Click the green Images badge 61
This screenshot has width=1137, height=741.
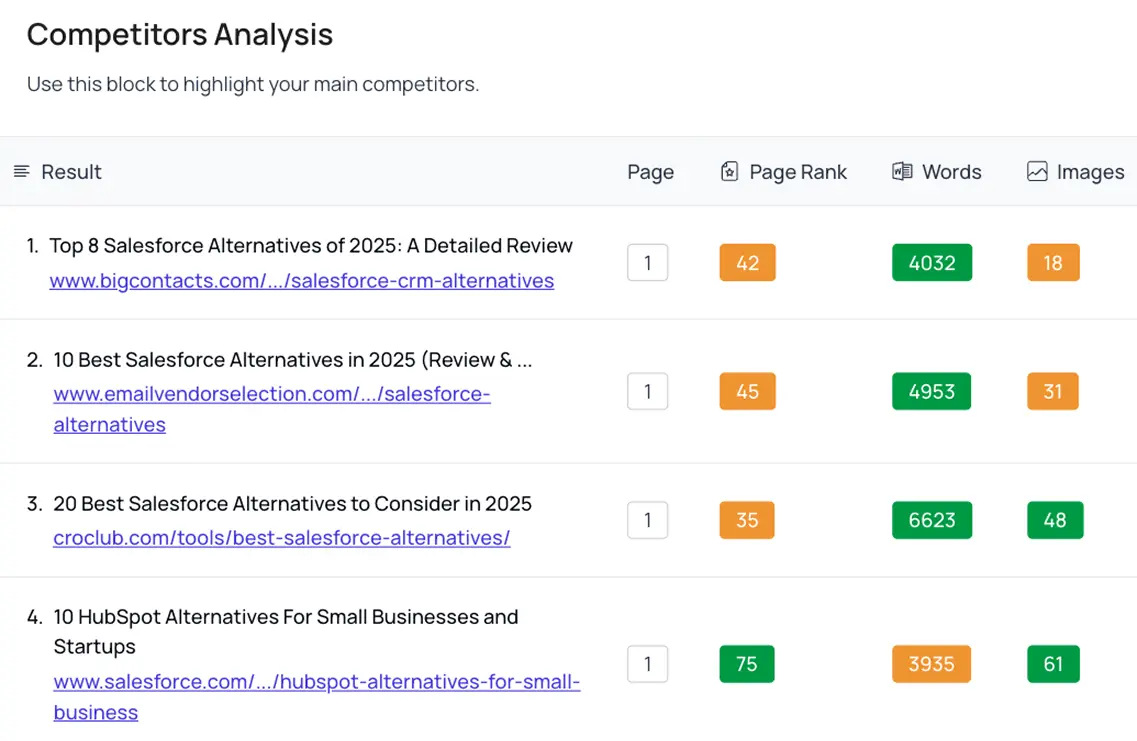[1054, 663]
